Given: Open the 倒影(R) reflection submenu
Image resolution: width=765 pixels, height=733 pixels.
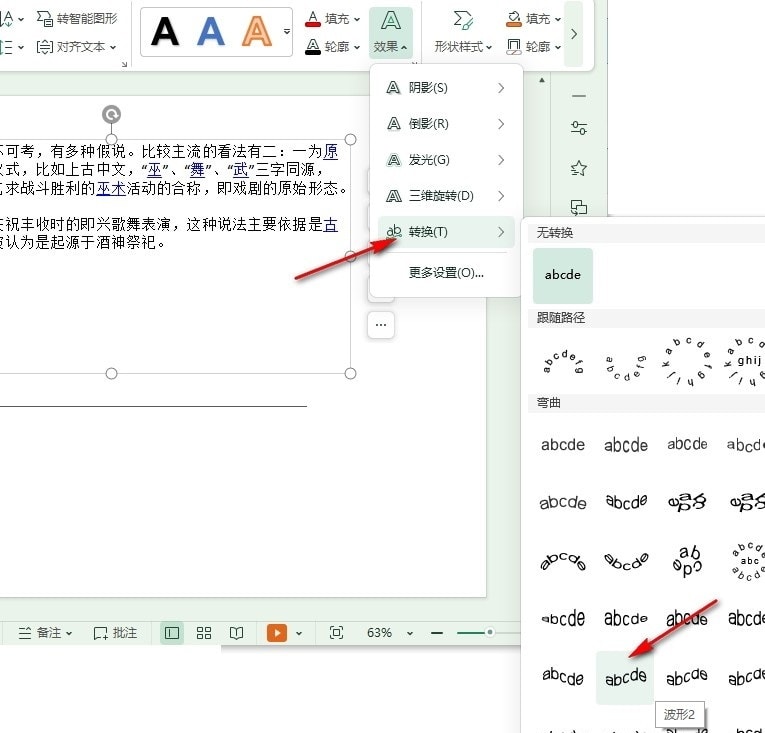Looking at the screenshot, I should 446,124.
